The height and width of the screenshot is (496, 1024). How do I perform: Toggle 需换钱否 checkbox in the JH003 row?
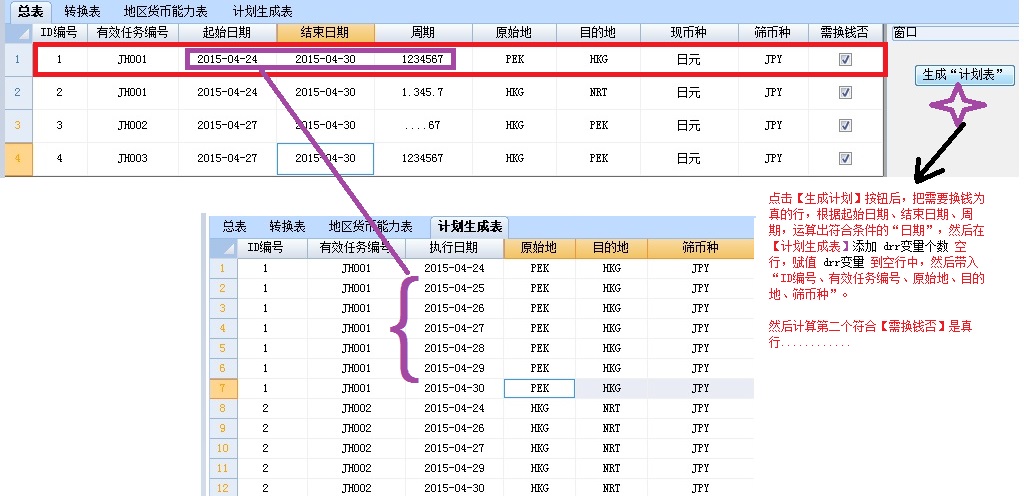(x=845, y=159)
